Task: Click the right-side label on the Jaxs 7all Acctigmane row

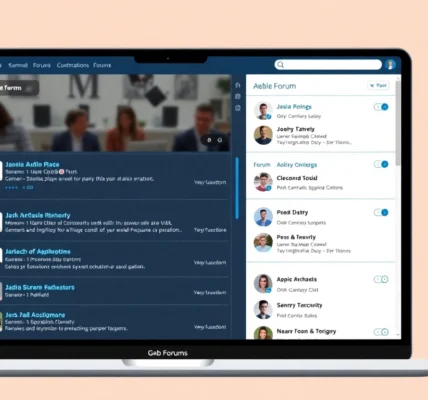Action: 210,327
